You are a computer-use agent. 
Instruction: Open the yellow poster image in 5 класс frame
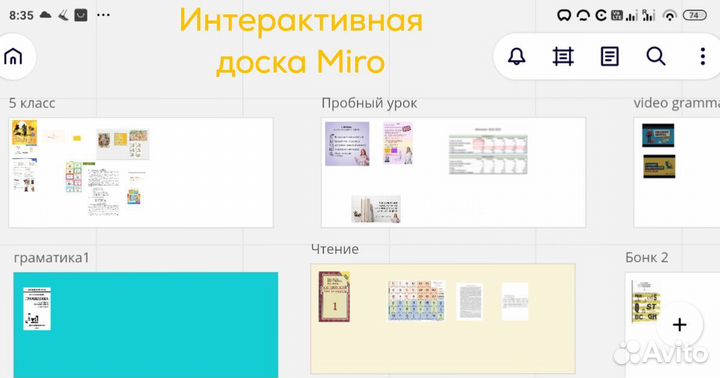click(x=24, y=132)
